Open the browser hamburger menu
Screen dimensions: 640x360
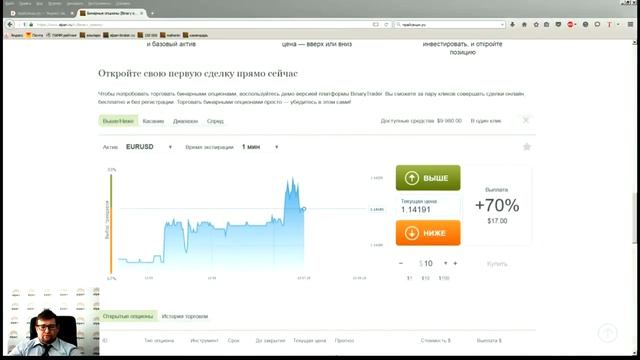click(x=630, y=24)
